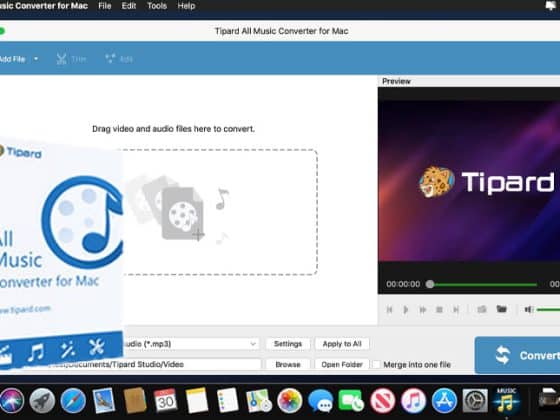Open Reminders from the dock
560x420 pixels.
227,400
